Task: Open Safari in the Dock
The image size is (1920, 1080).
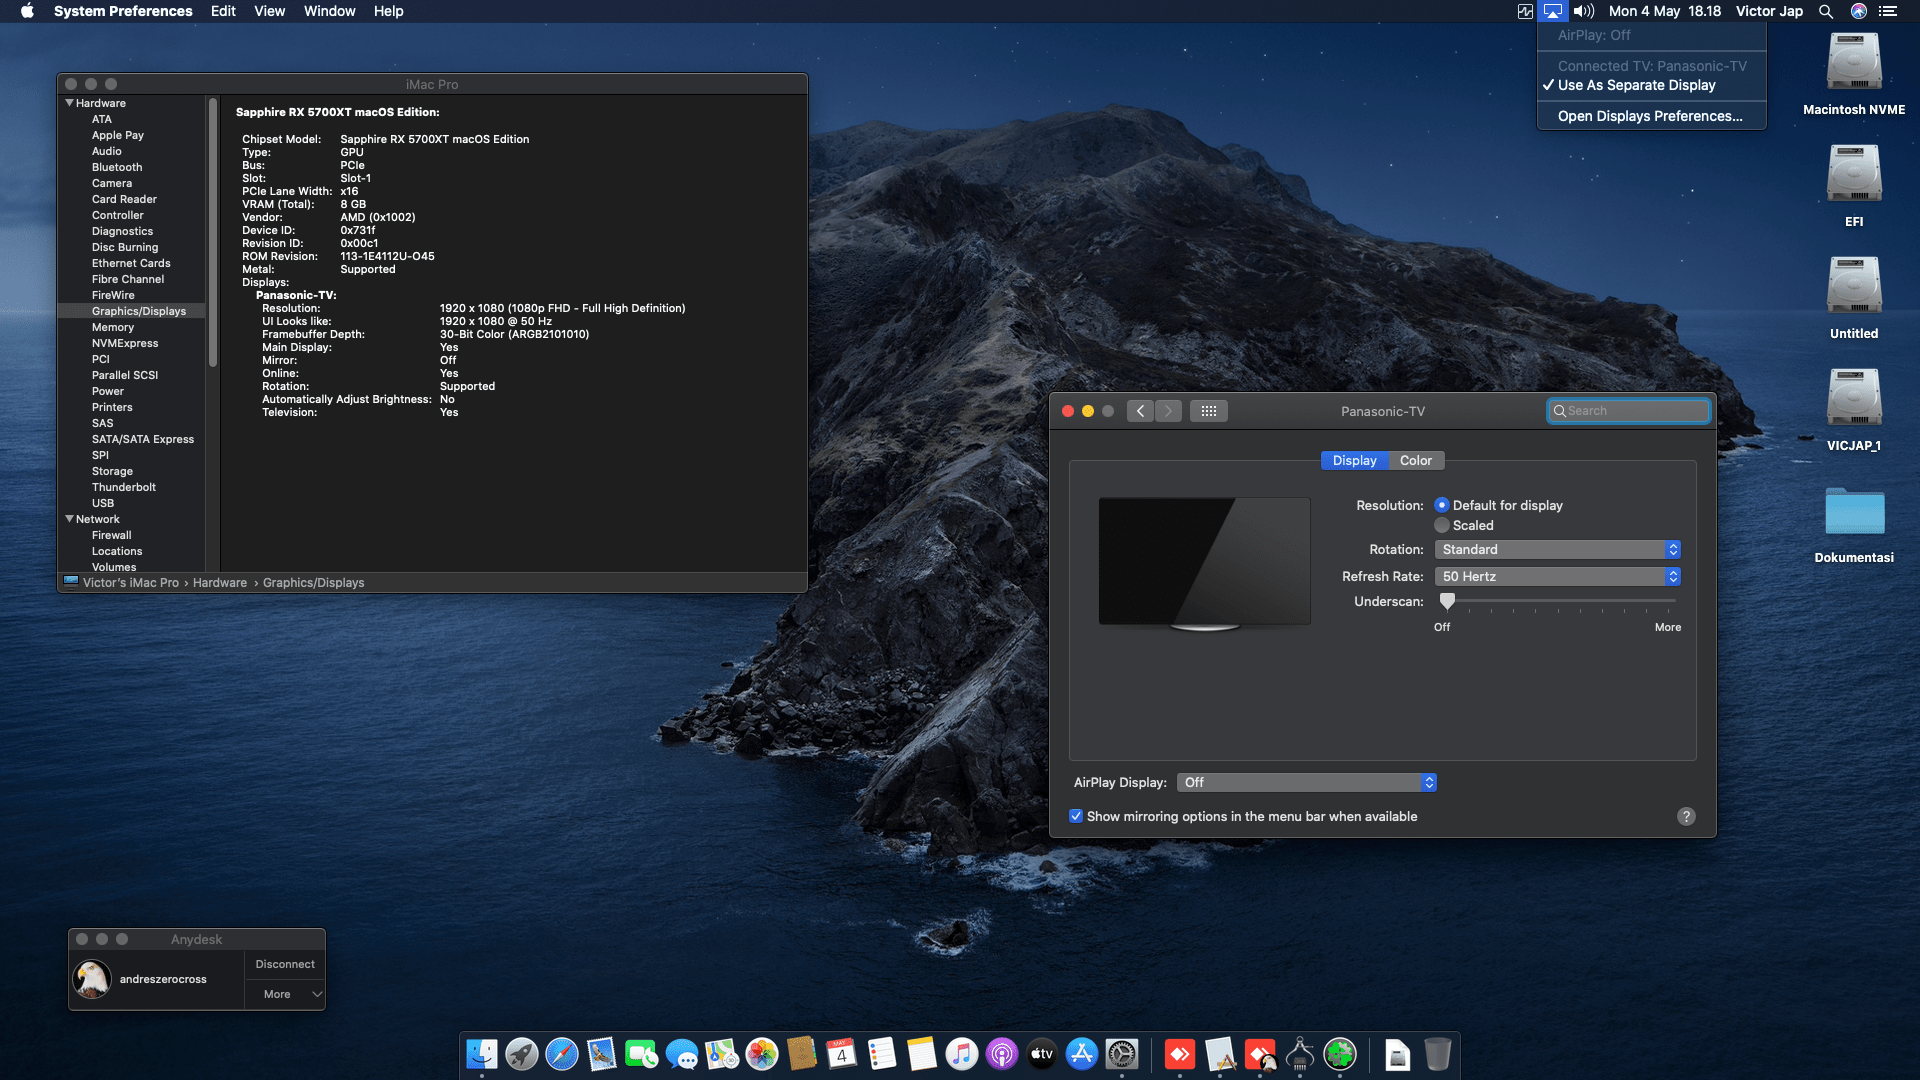Action: coord(562,1054)
